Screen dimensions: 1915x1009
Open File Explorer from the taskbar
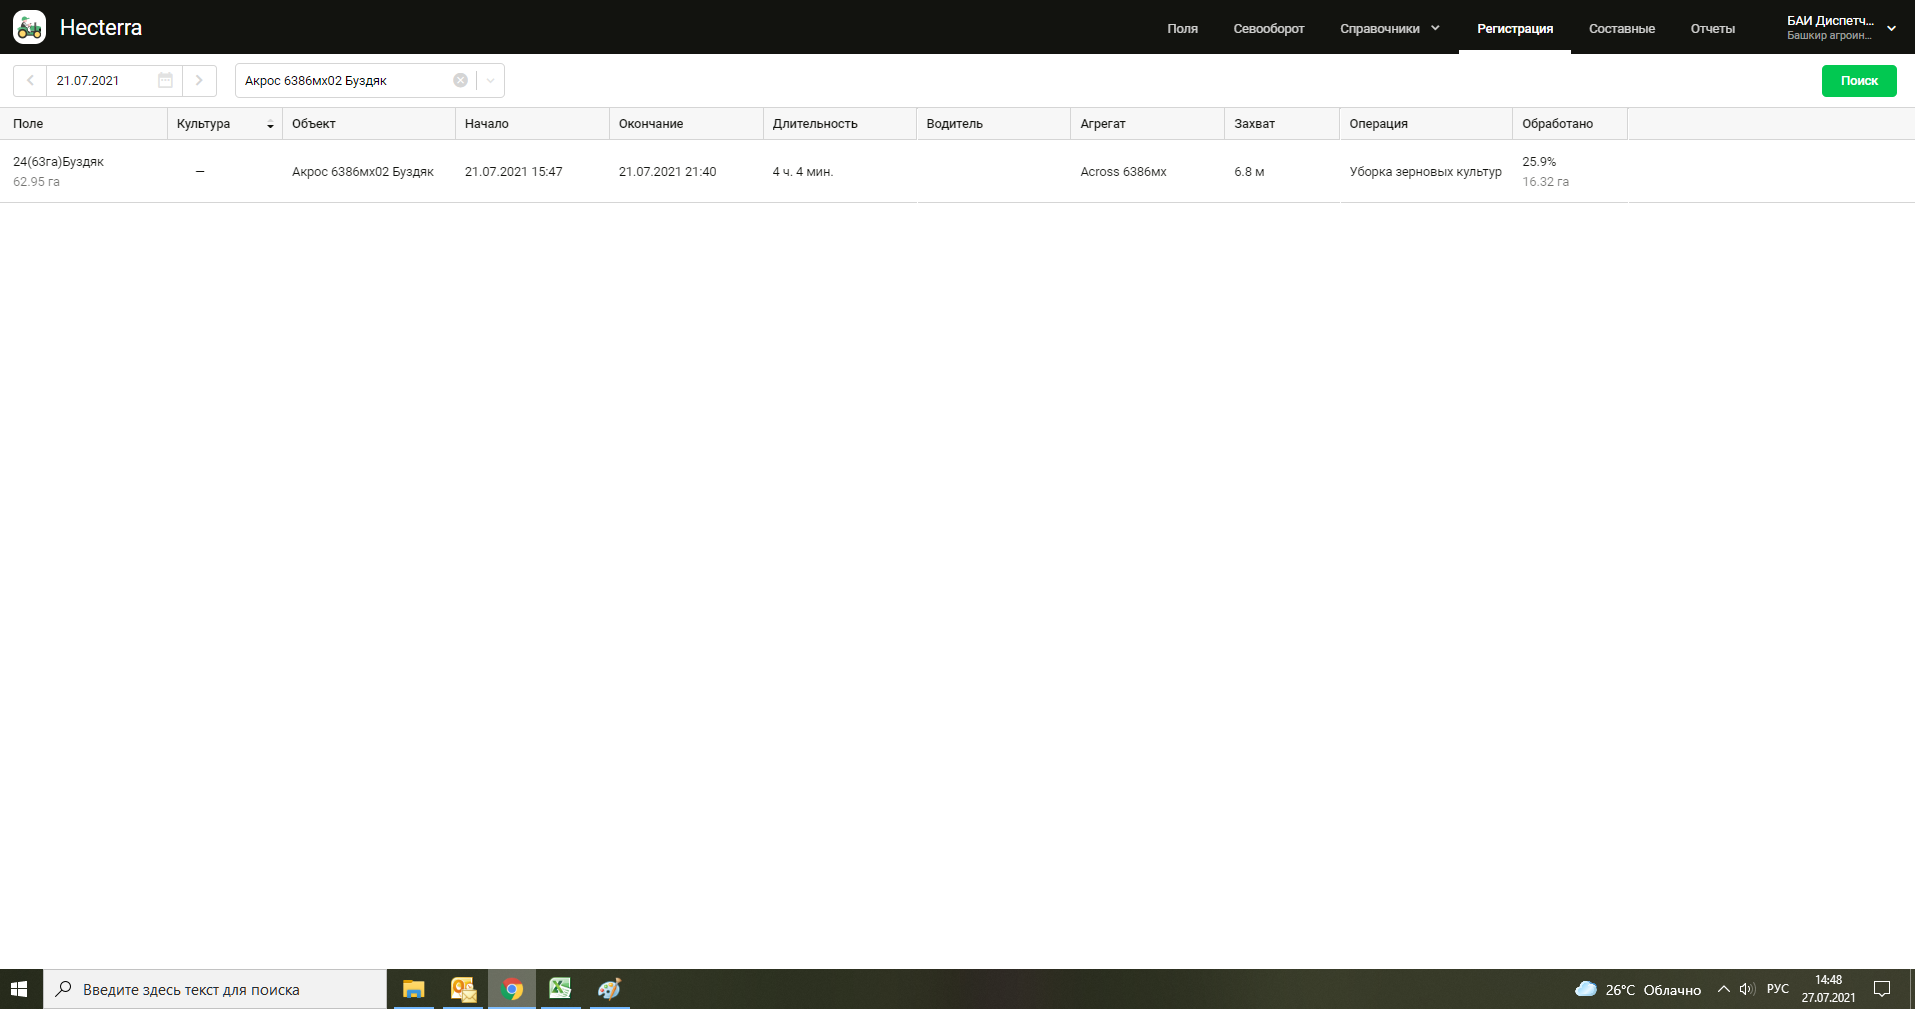pos(413,989)
